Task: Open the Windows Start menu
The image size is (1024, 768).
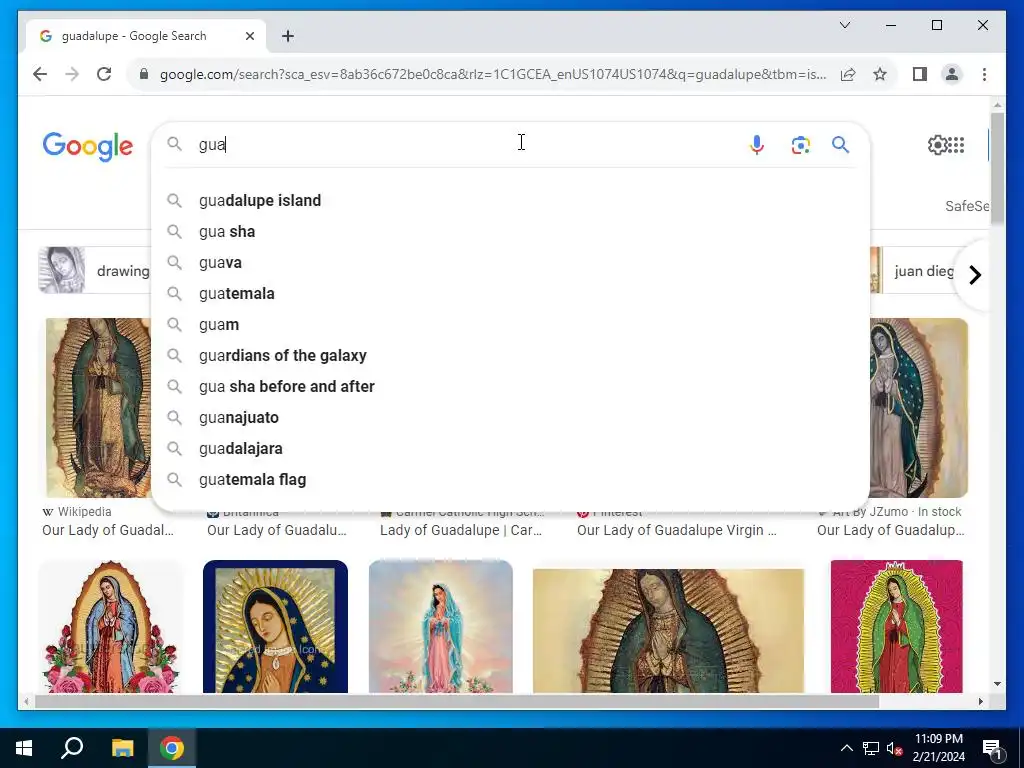Action: click(24, 748)
